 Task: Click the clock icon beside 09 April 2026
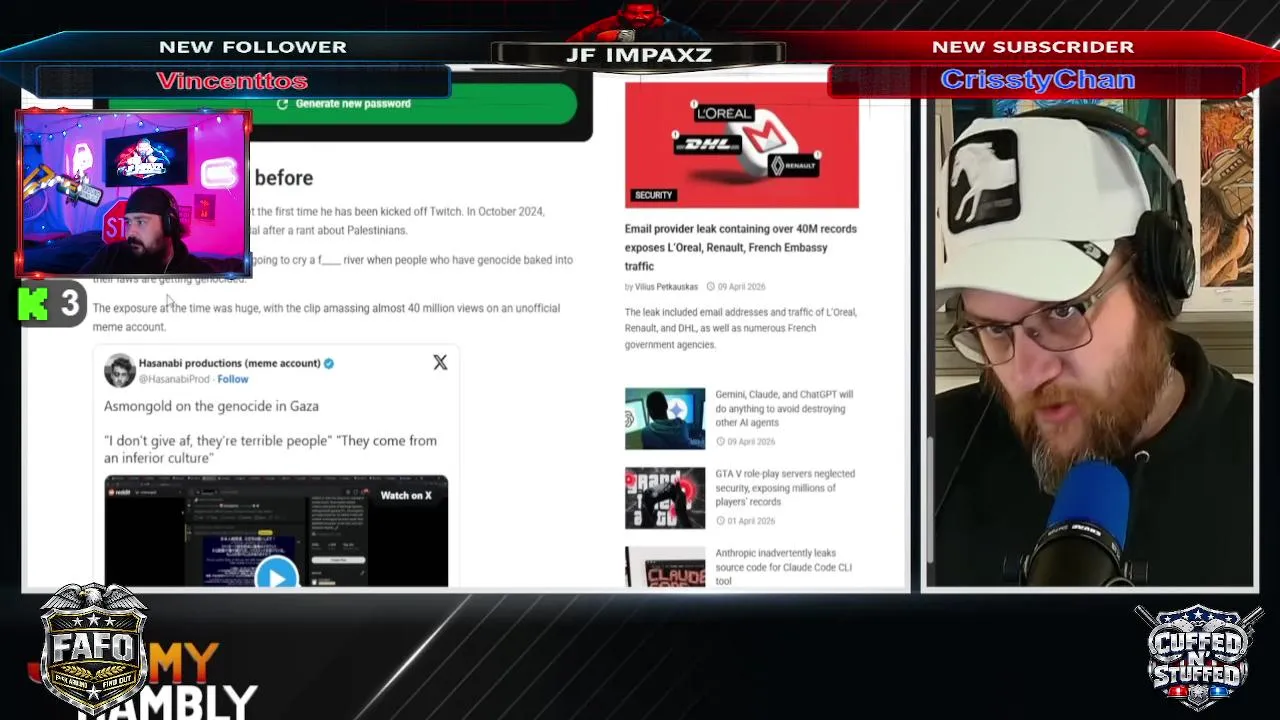tap(711, 287)
